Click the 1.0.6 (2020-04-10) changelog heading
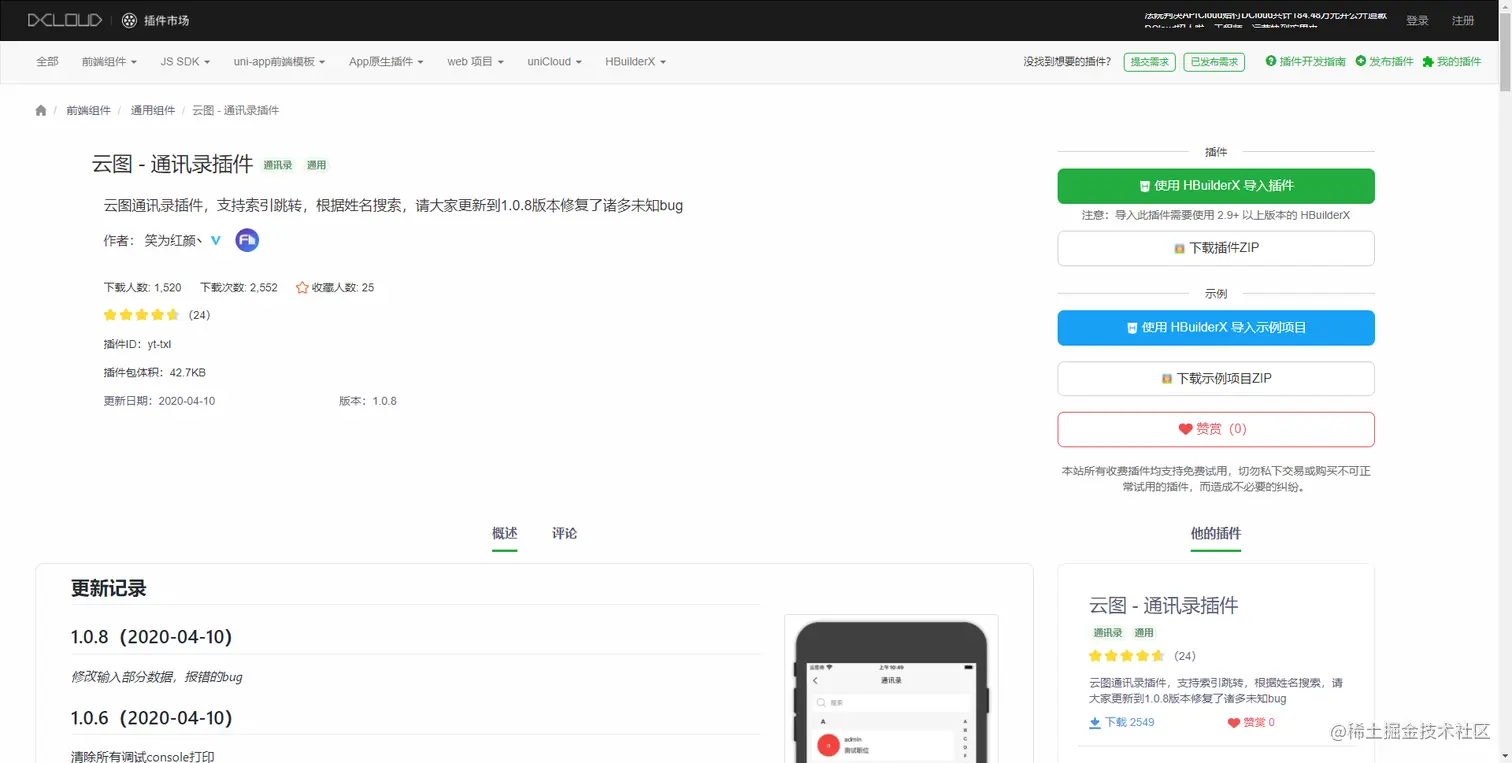This screenshot has width=1512, height=763. (x=152, y=718)
